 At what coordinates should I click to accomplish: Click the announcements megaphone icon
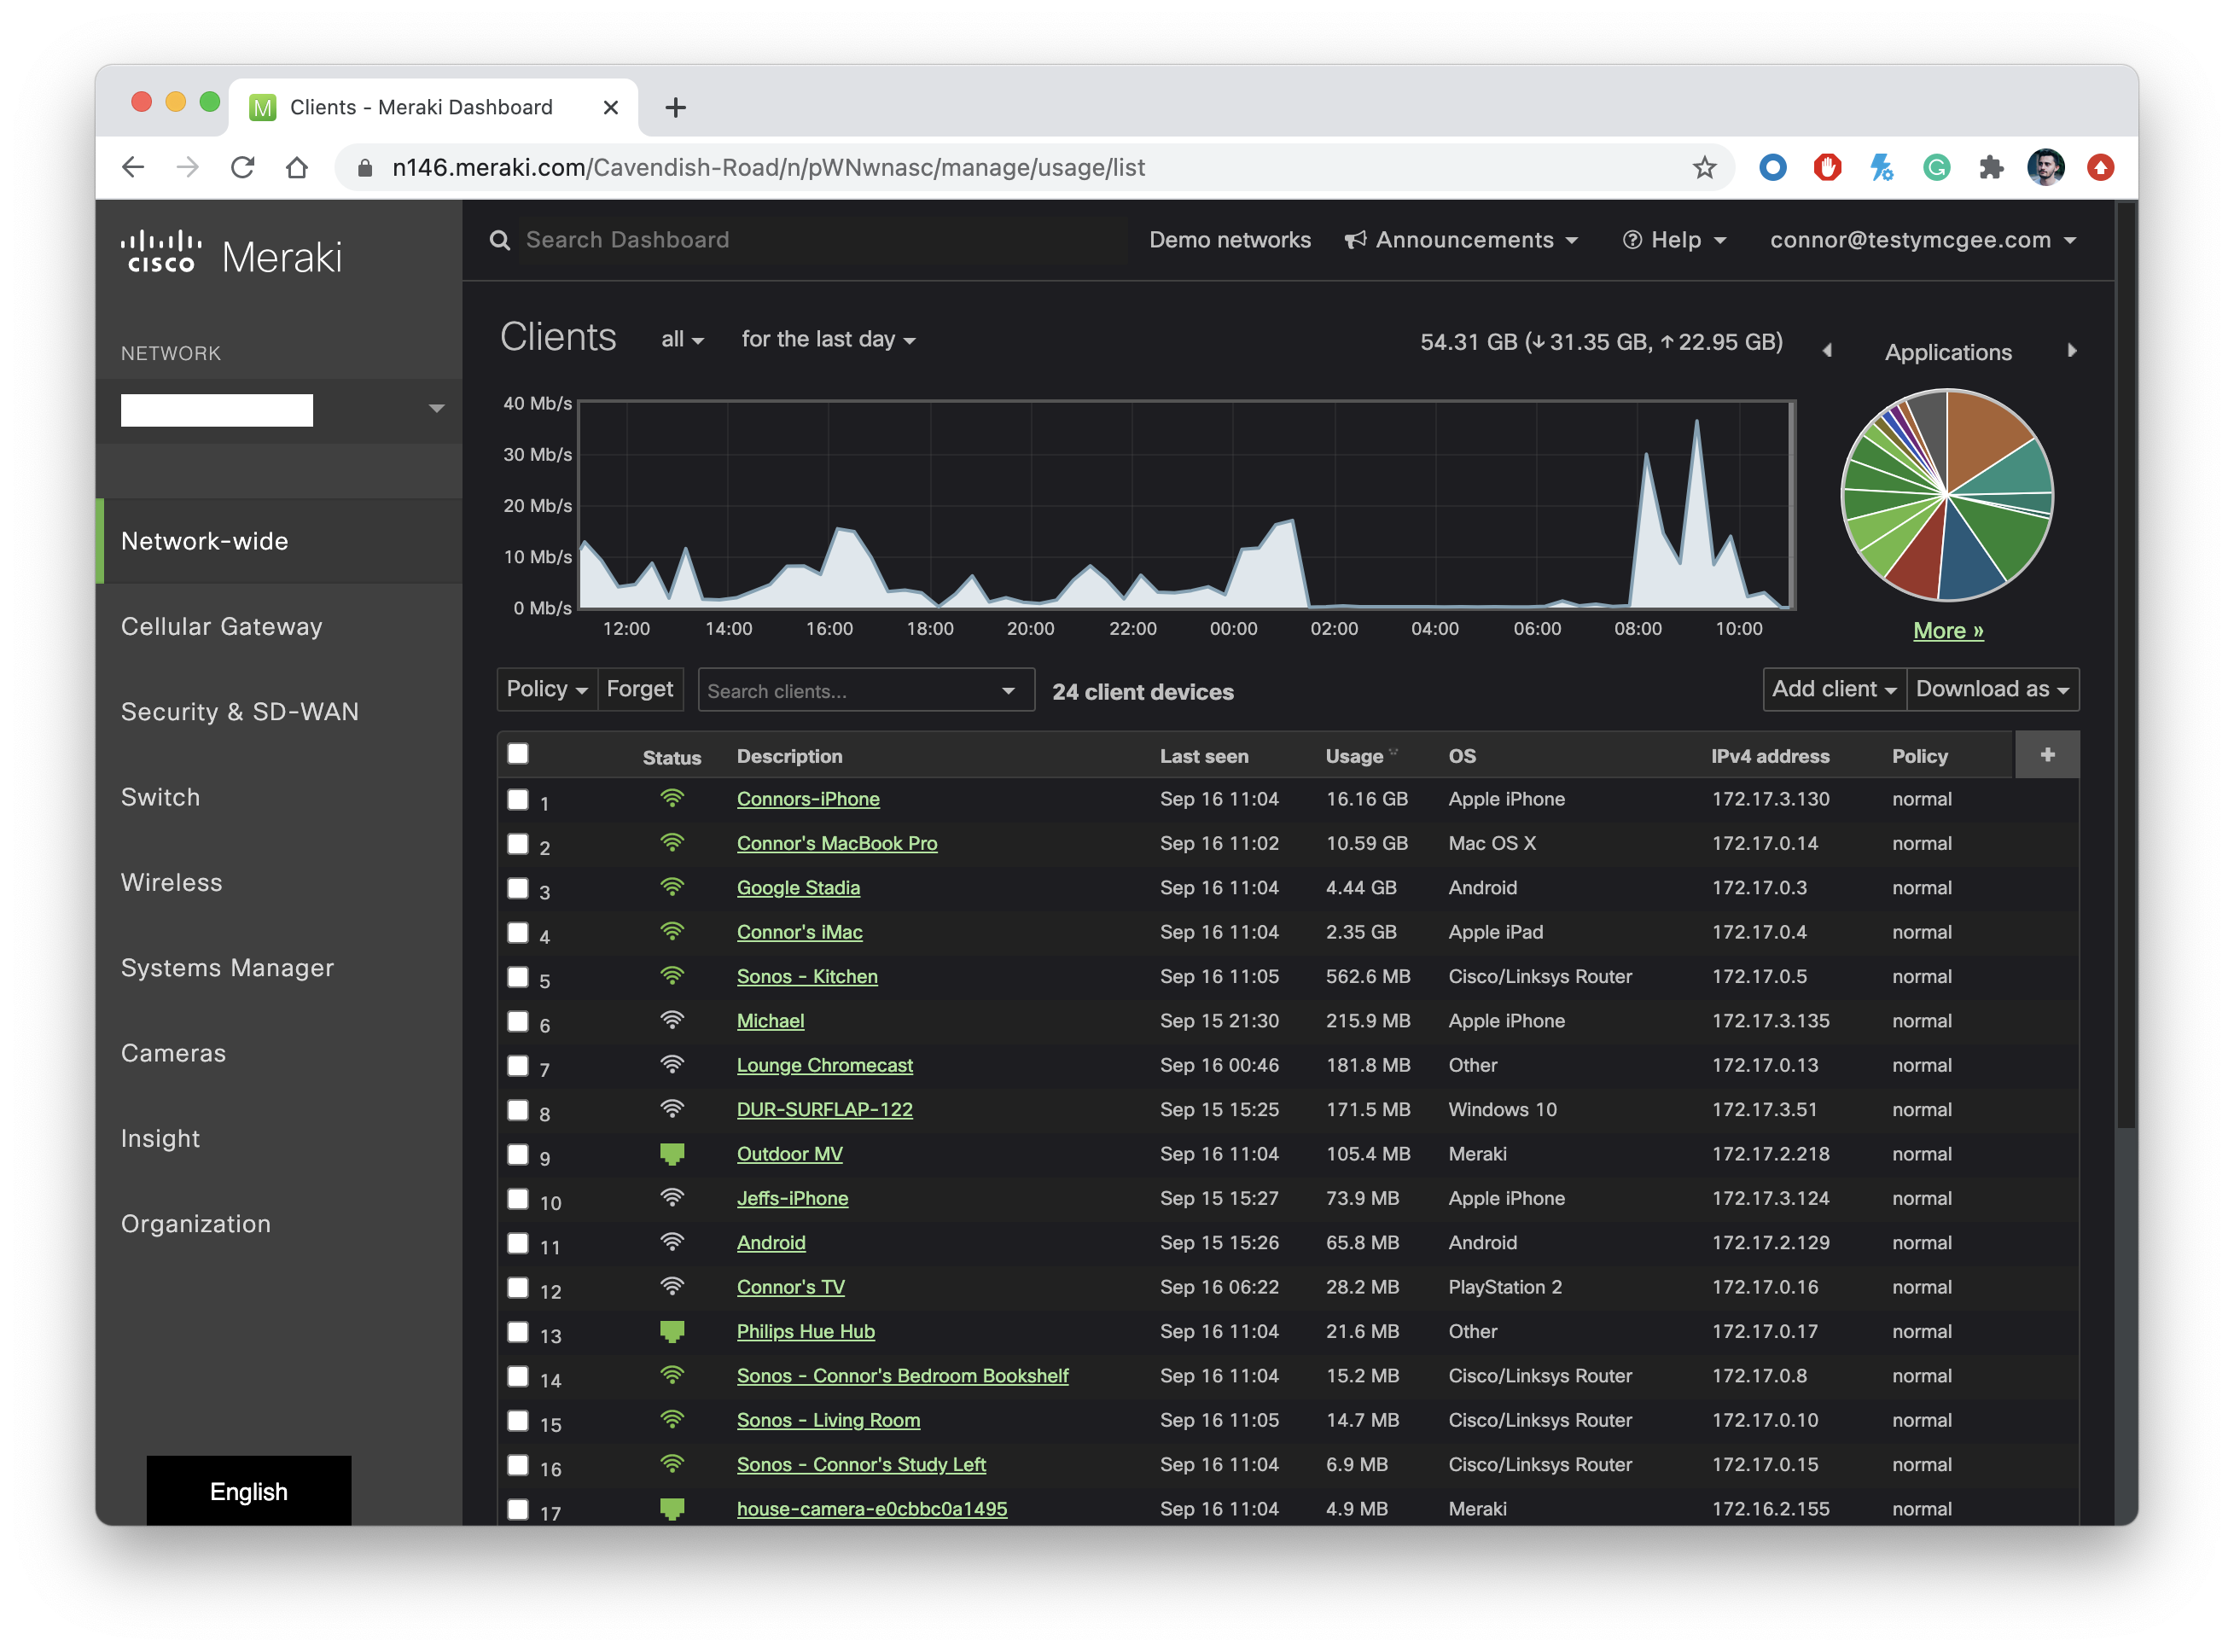pos(1355,239)
